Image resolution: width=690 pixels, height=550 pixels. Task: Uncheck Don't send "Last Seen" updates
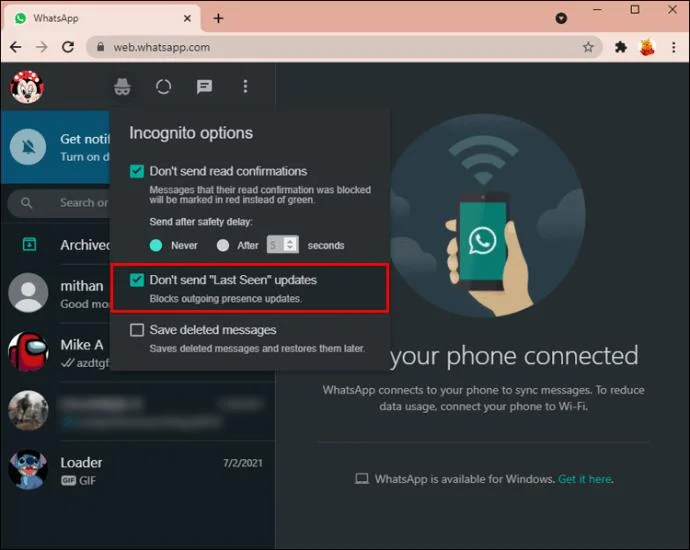137,280
